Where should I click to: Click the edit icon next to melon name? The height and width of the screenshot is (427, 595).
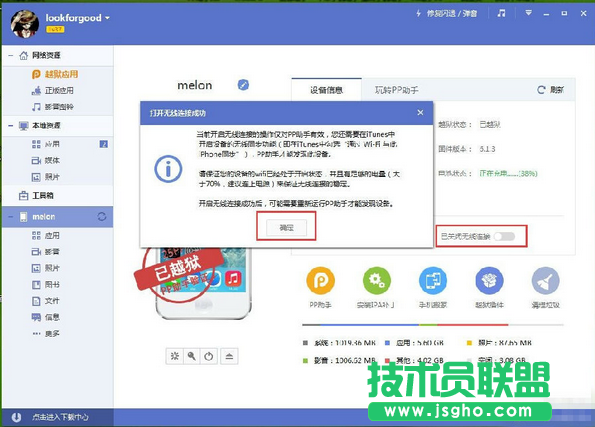pyautogui.click(x=243, y=85)
